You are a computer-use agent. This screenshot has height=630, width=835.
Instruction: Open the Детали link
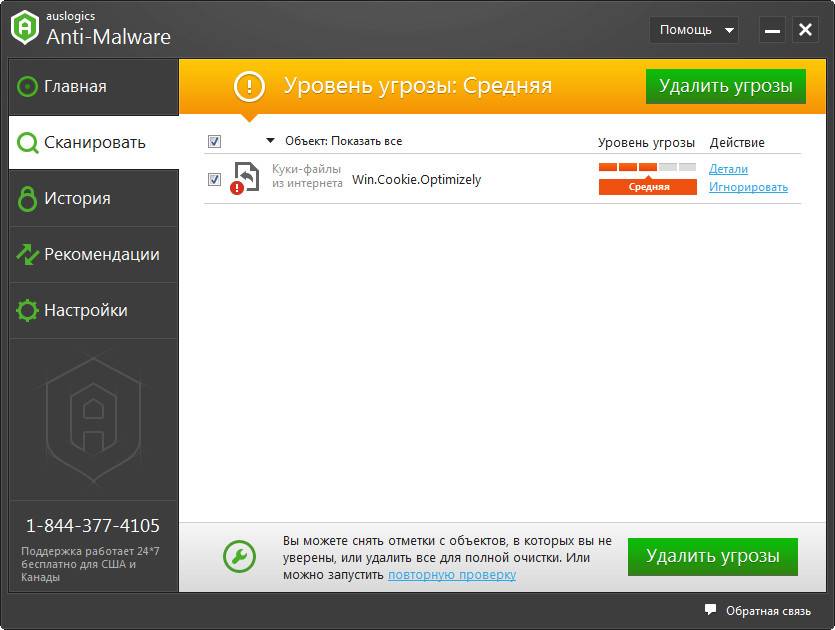click(728, 169)
